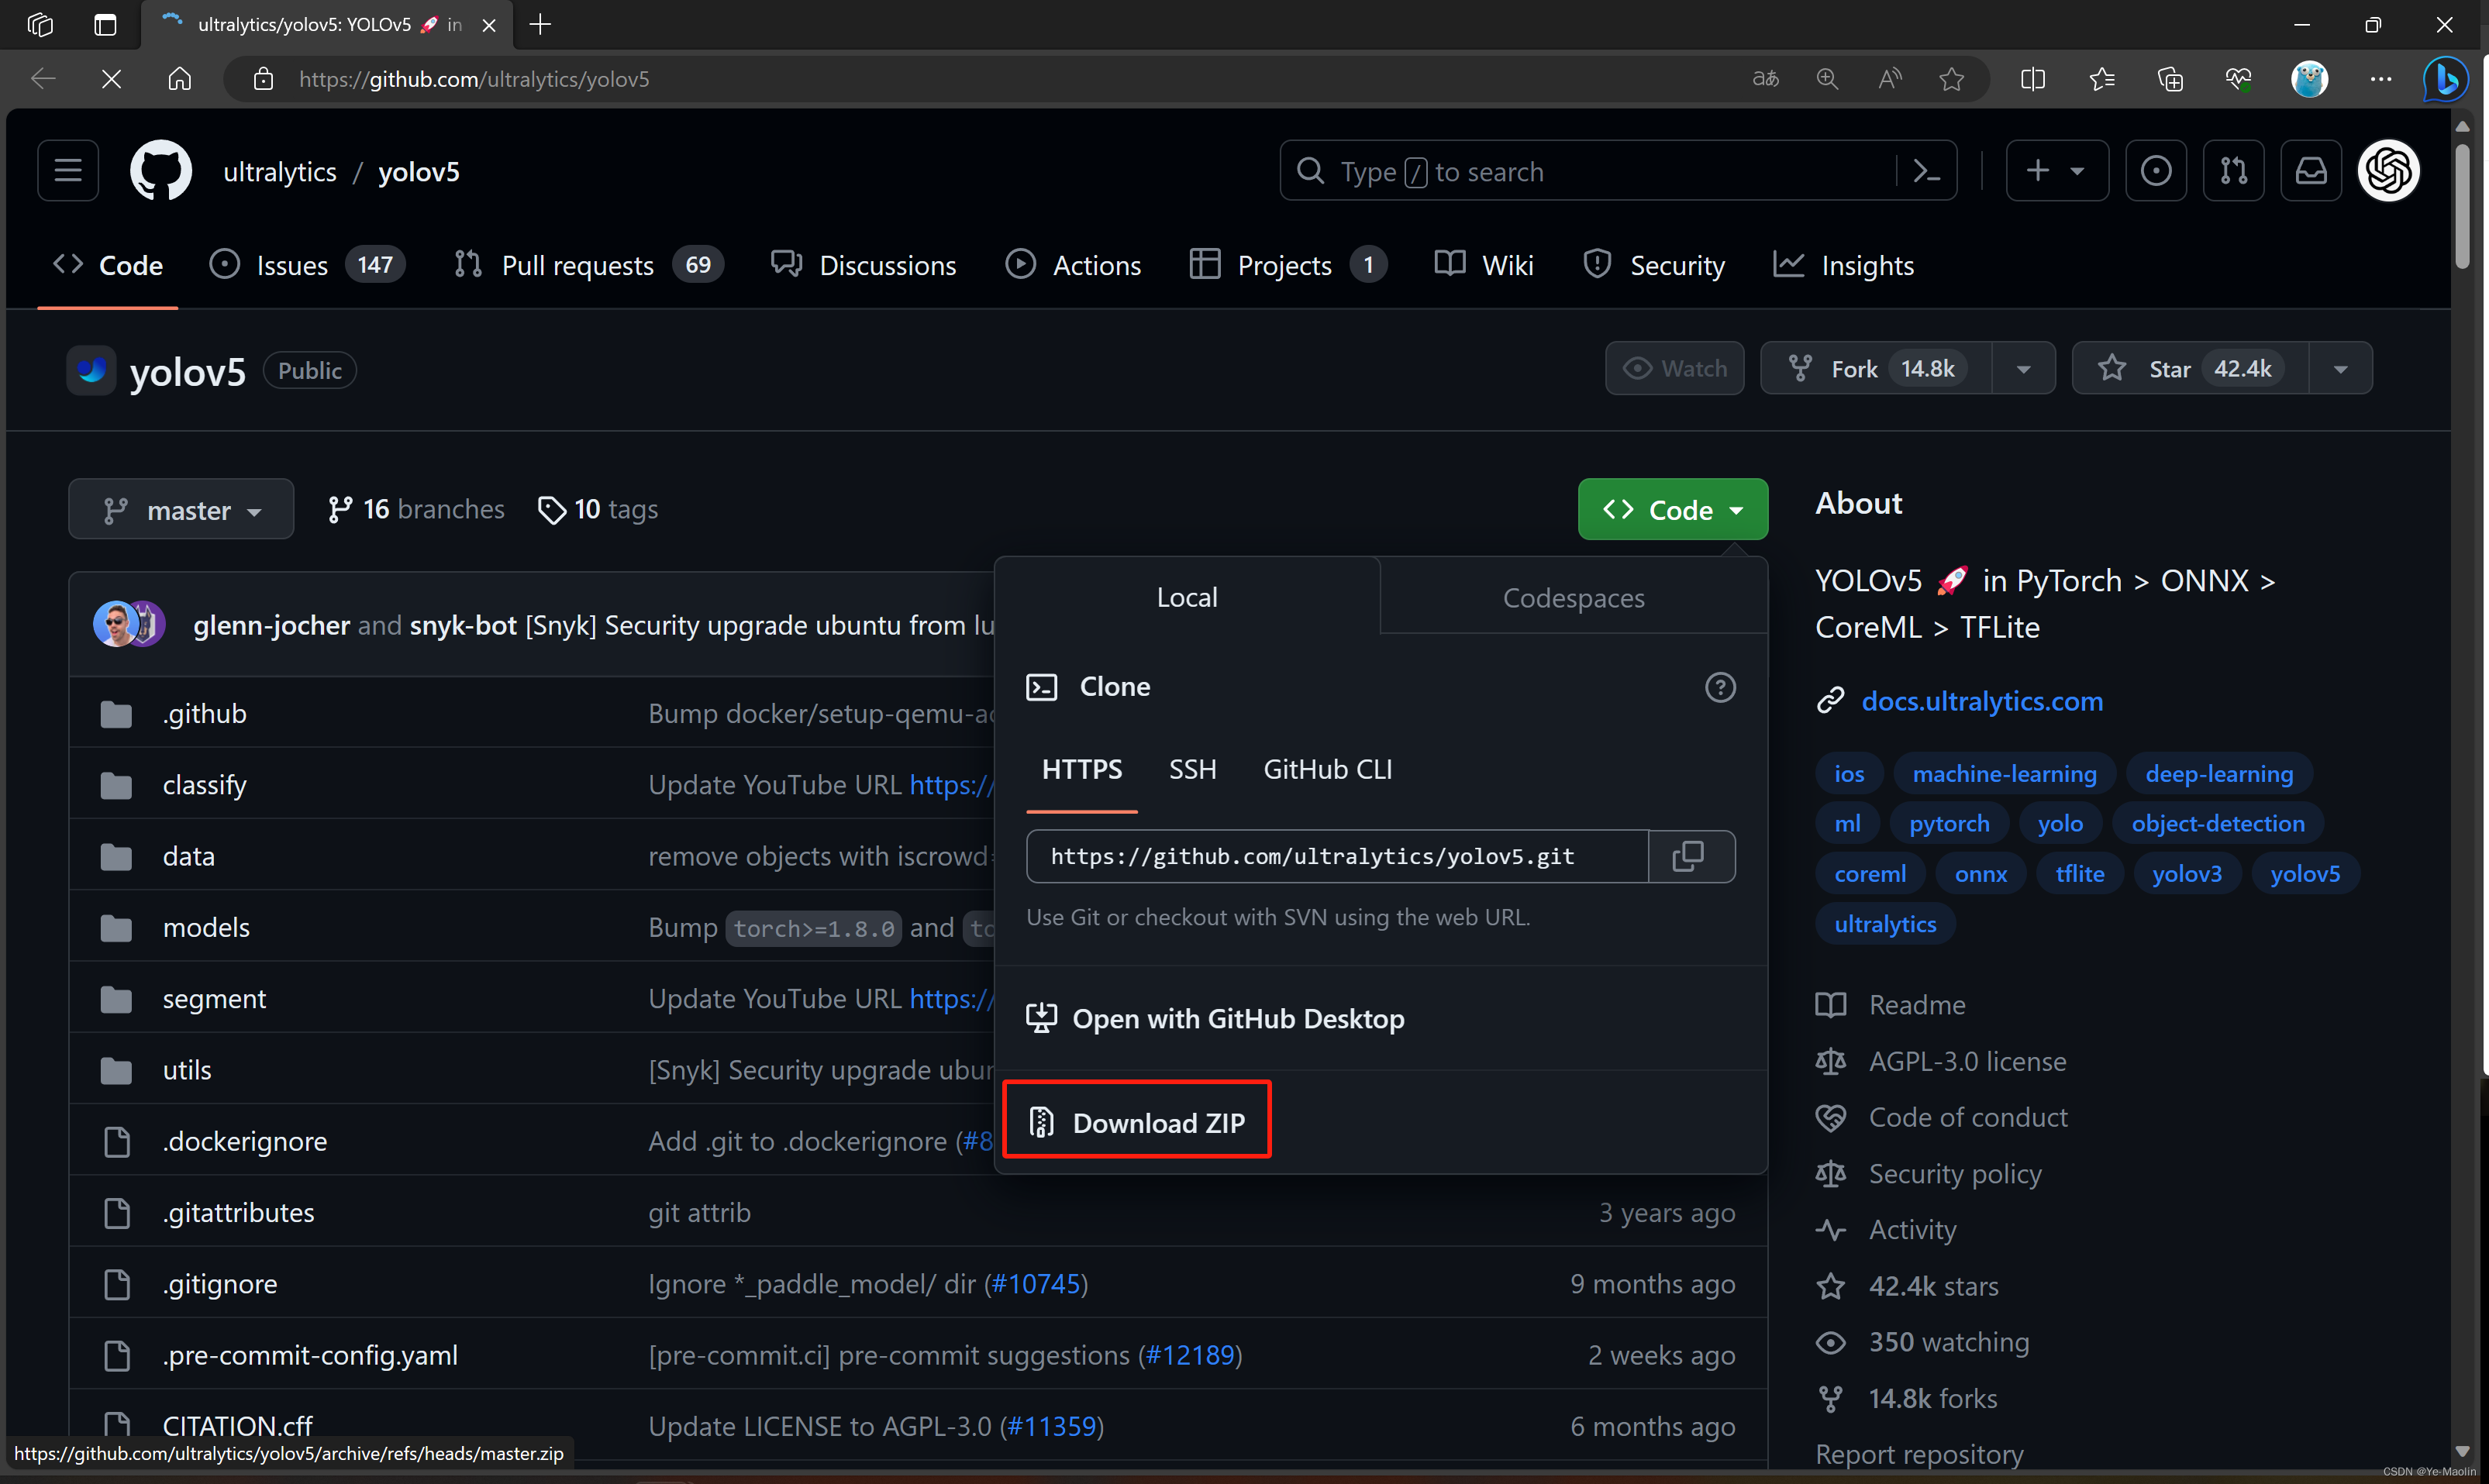Open the clone help question-mark icon
2489x1484 pixels.
(x=1720, y=687)
